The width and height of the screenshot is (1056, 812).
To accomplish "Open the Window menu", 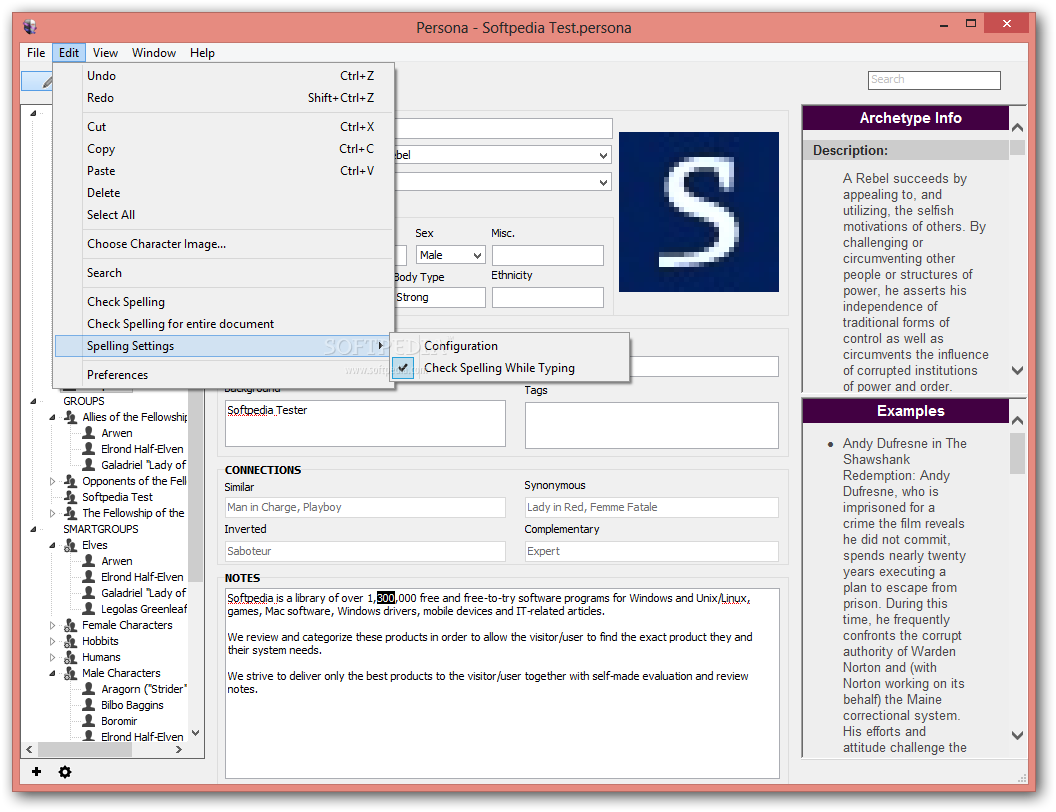I will click(x=154, y=53).
